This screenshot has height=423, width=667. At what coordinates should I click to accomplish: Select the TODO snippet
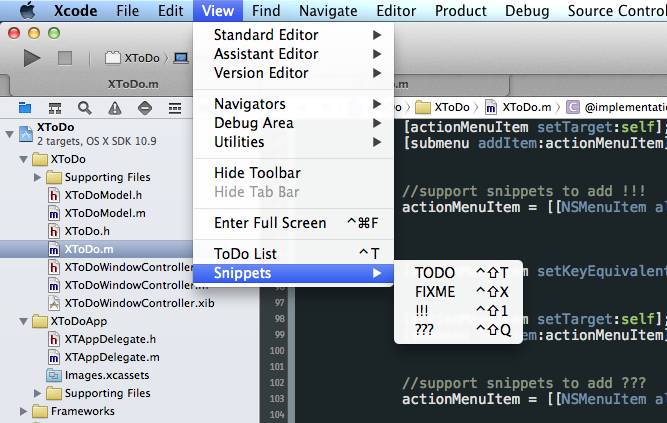(x=458, y=273)
